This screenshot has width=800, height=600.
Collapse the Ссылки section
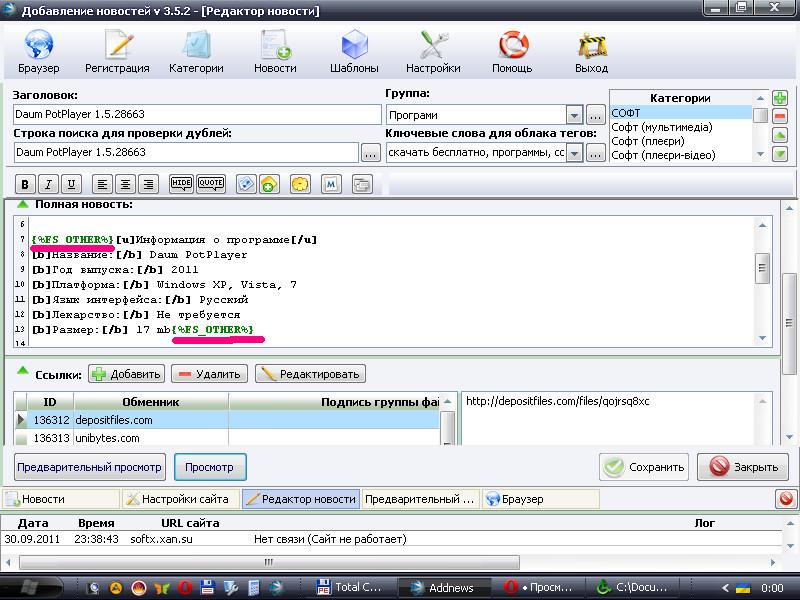pos(22,371)
